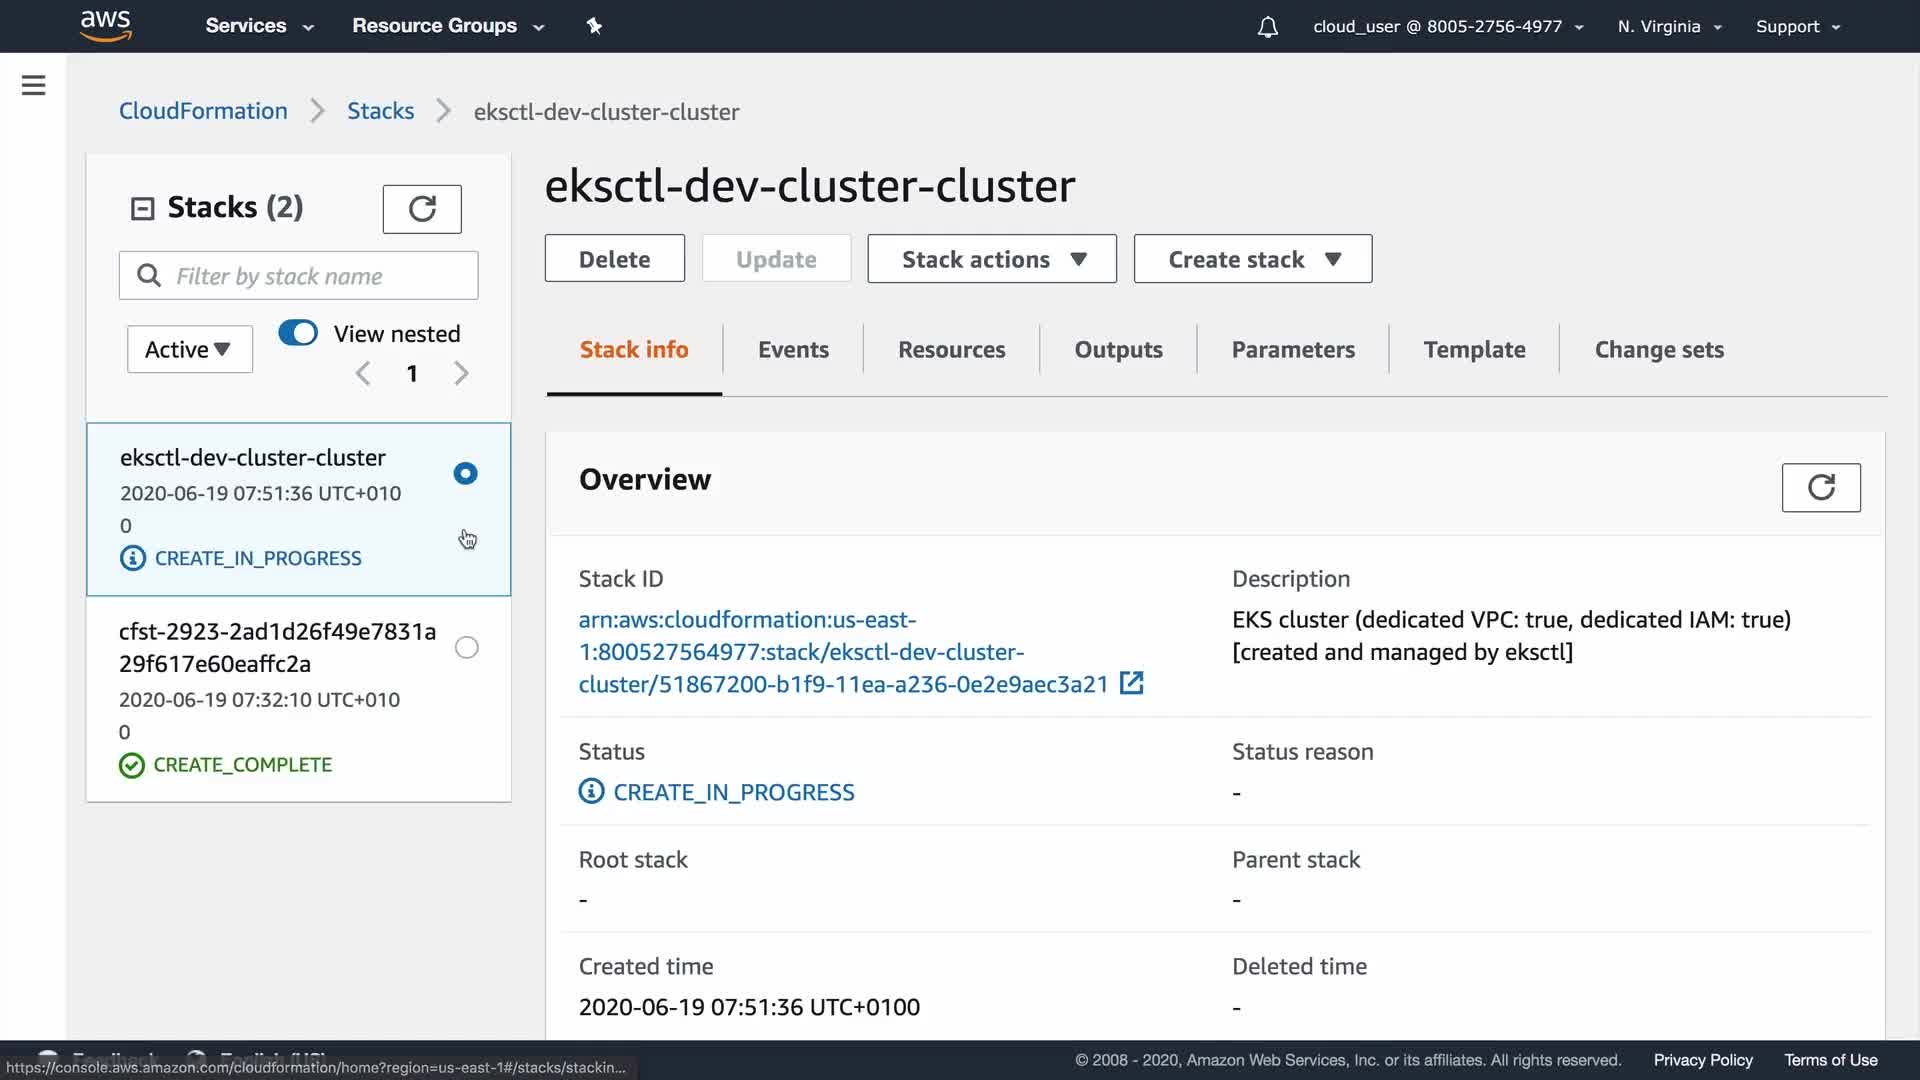This screenshot has width=1920, height=1080.
Task: Refresh the Overview panel
Action: tap(1820, 487)
